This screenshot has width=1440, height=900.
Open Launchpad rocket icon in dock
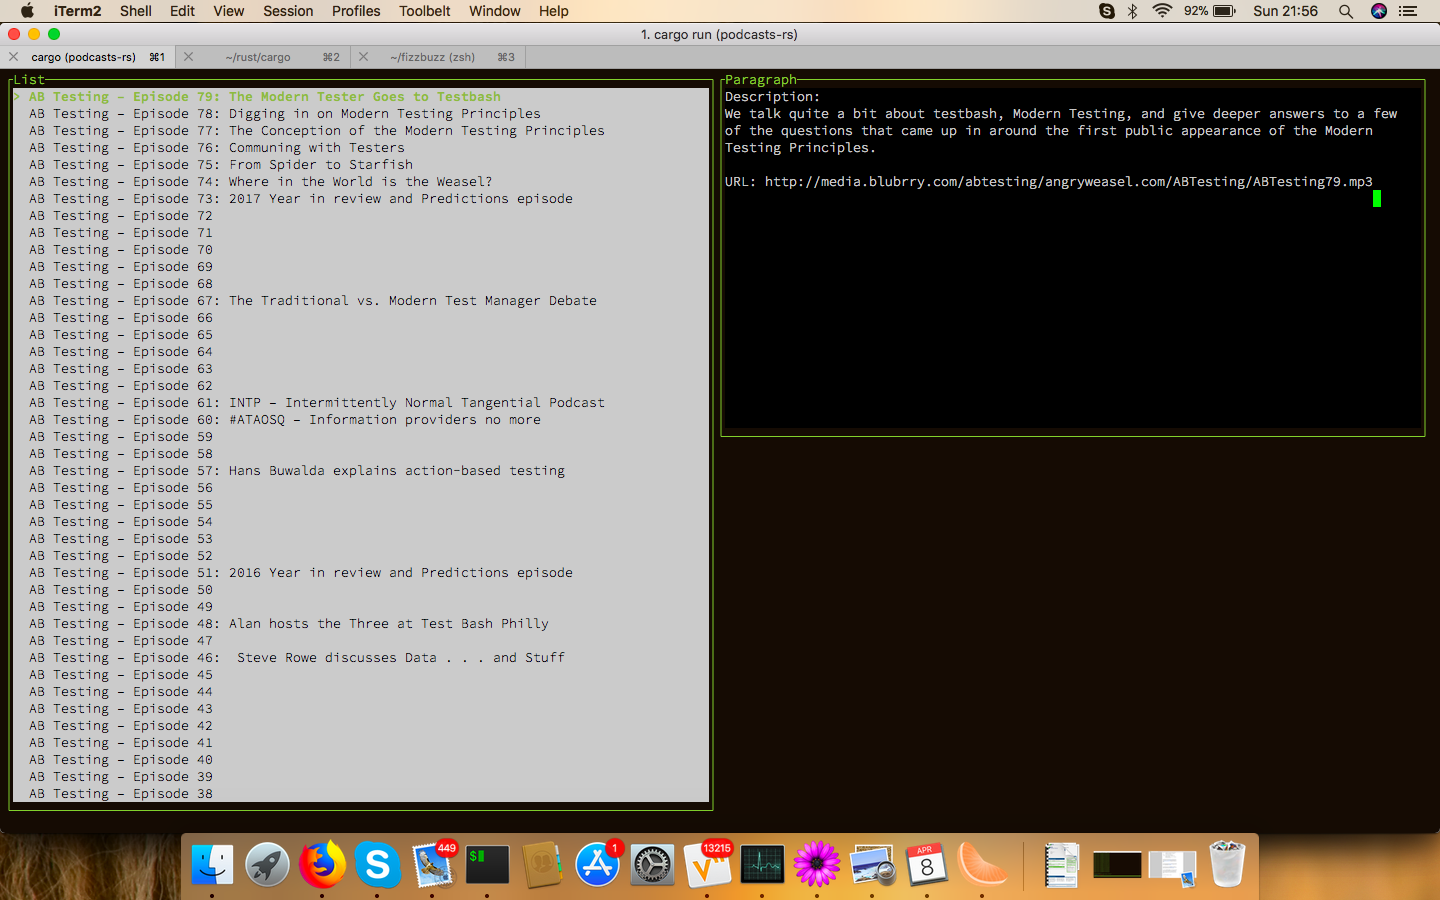267,865
